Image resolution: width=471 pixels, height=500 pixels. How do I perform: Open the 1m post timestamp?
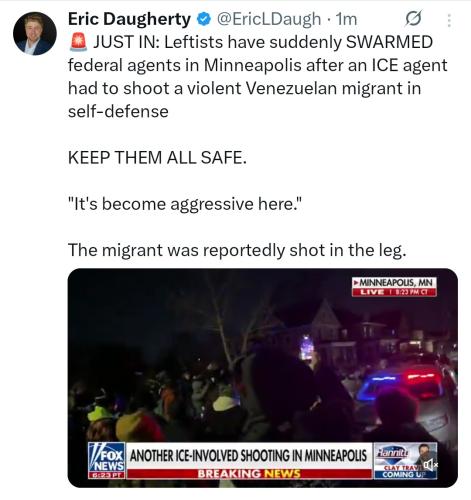(x=346, y=19)
